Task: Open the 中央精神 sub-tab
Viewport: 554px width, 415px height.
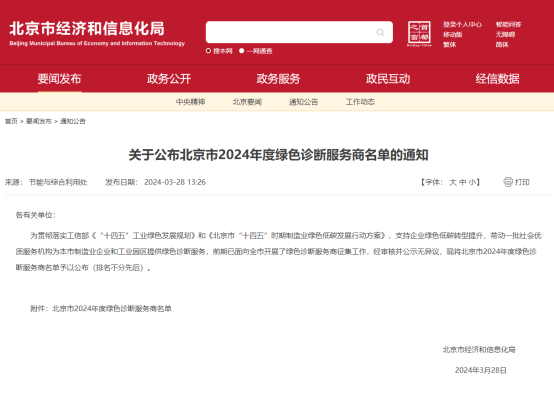Action: (190, 102)
